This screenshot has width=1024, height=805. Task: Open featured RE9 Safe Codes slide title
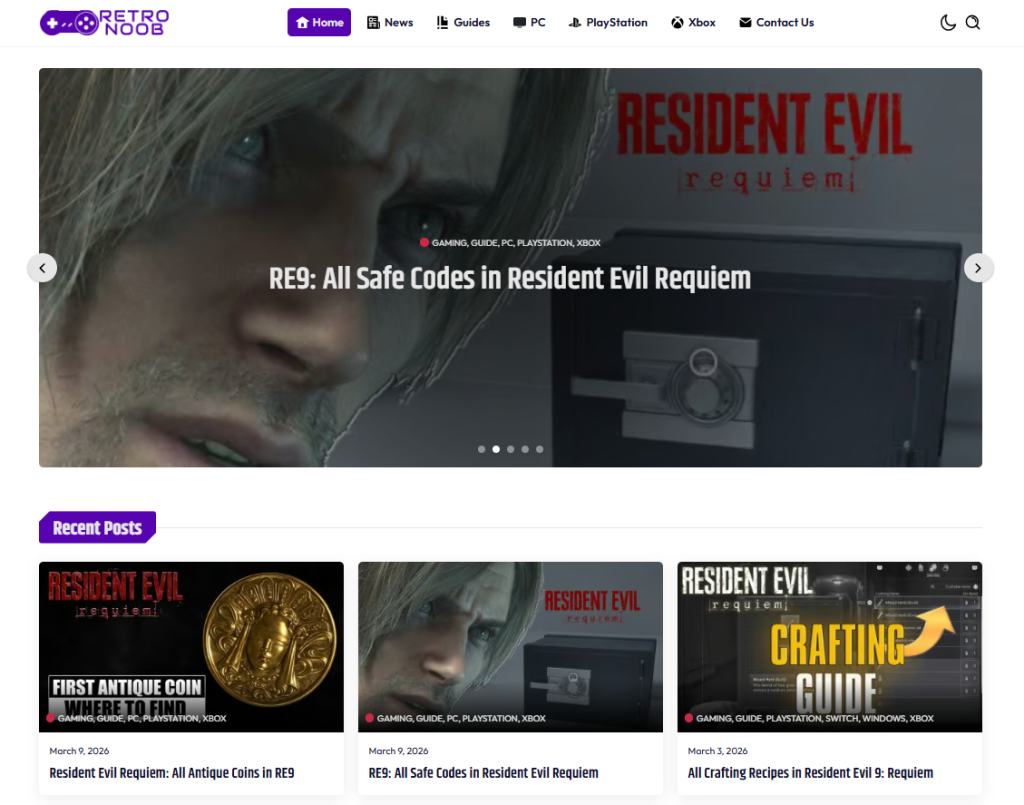tap(510, 278)
